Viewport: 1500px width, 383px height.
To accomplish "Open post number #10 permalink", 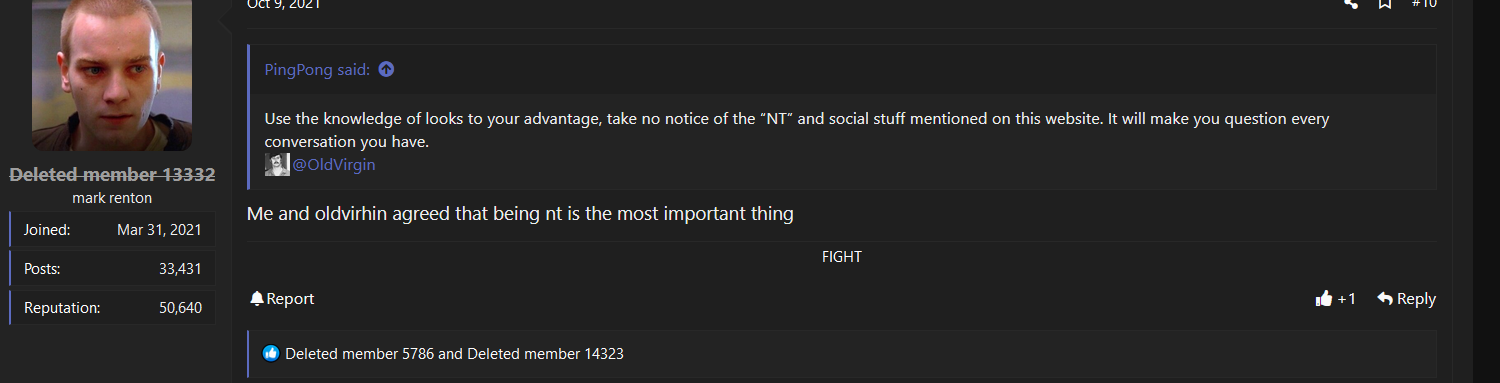I will [x=1424, y=3].
